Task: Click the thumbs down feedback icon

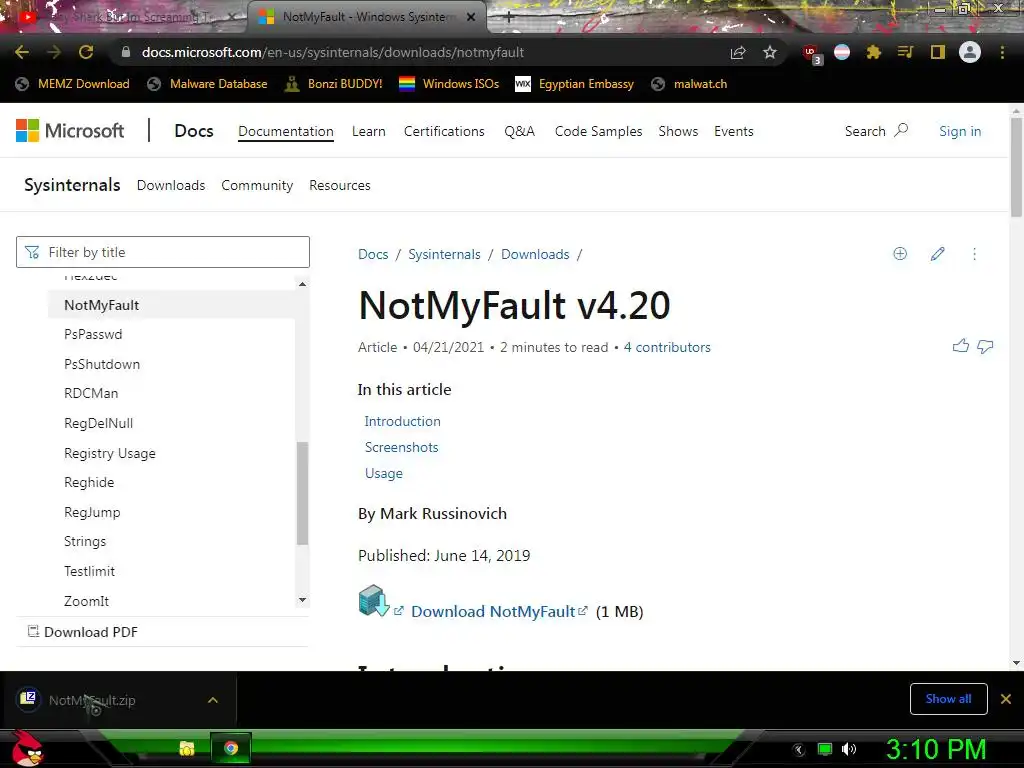Action: point(985,346)
